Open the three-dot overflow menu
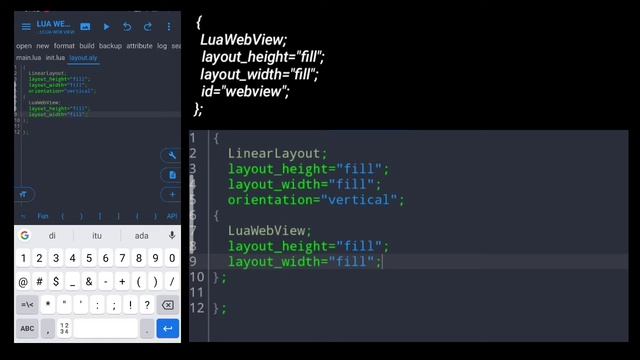The height and width of the screenshot is (360, 640). tap(169, 27)
